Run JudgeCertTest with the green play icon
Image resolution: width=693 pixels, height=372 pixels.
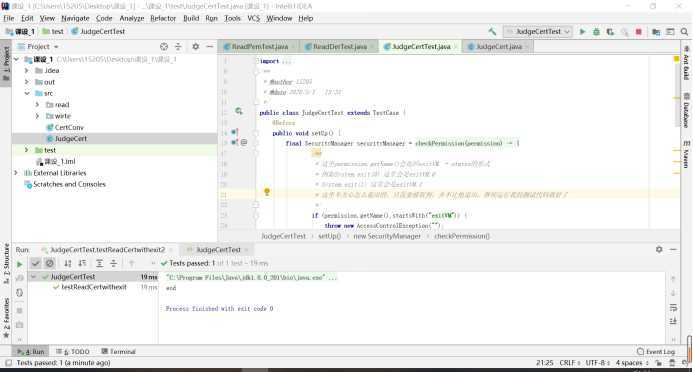point(583,32)
